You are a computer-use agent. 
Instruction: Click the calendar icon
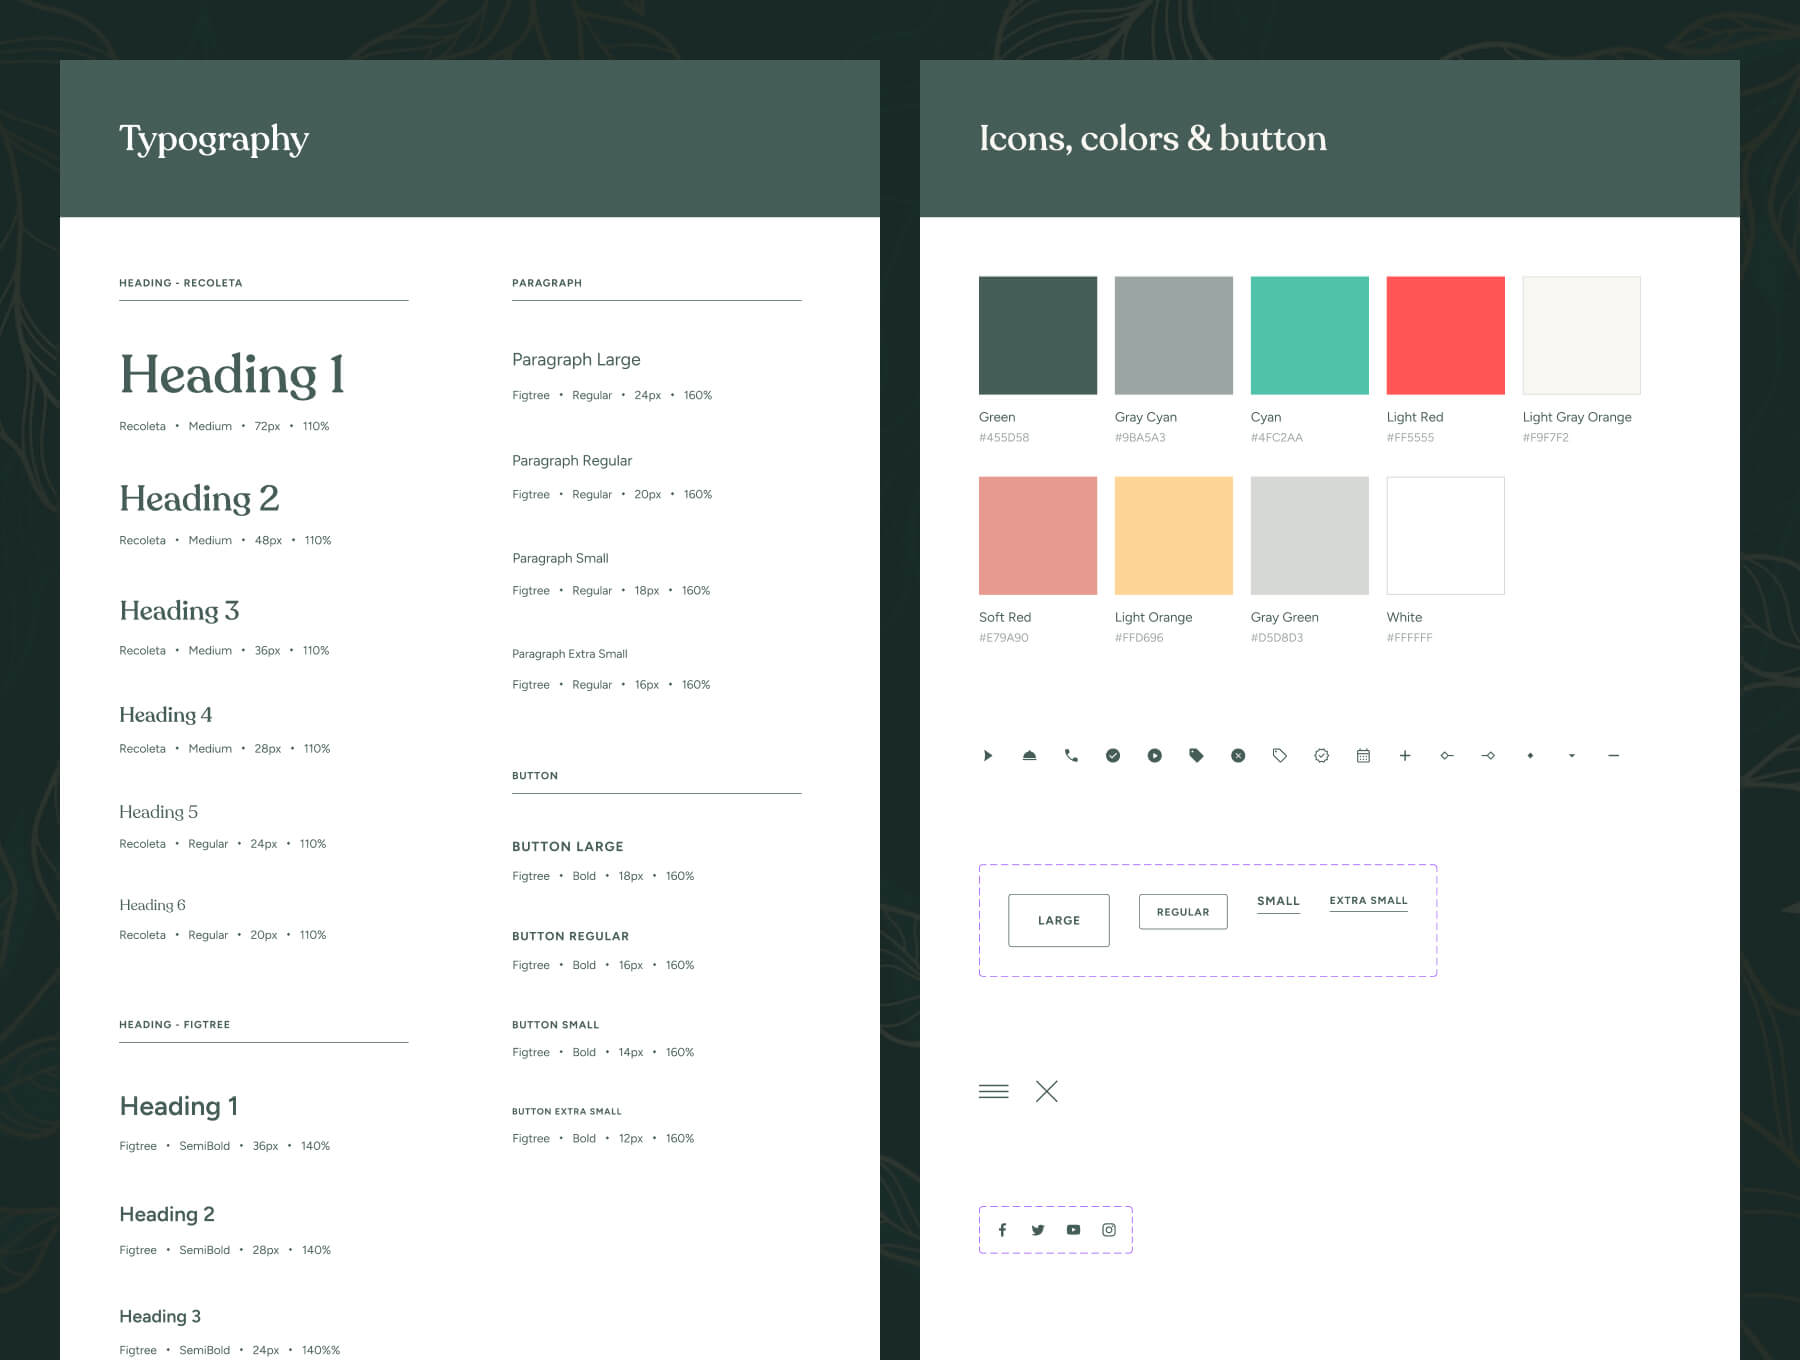click(1363, 756)
